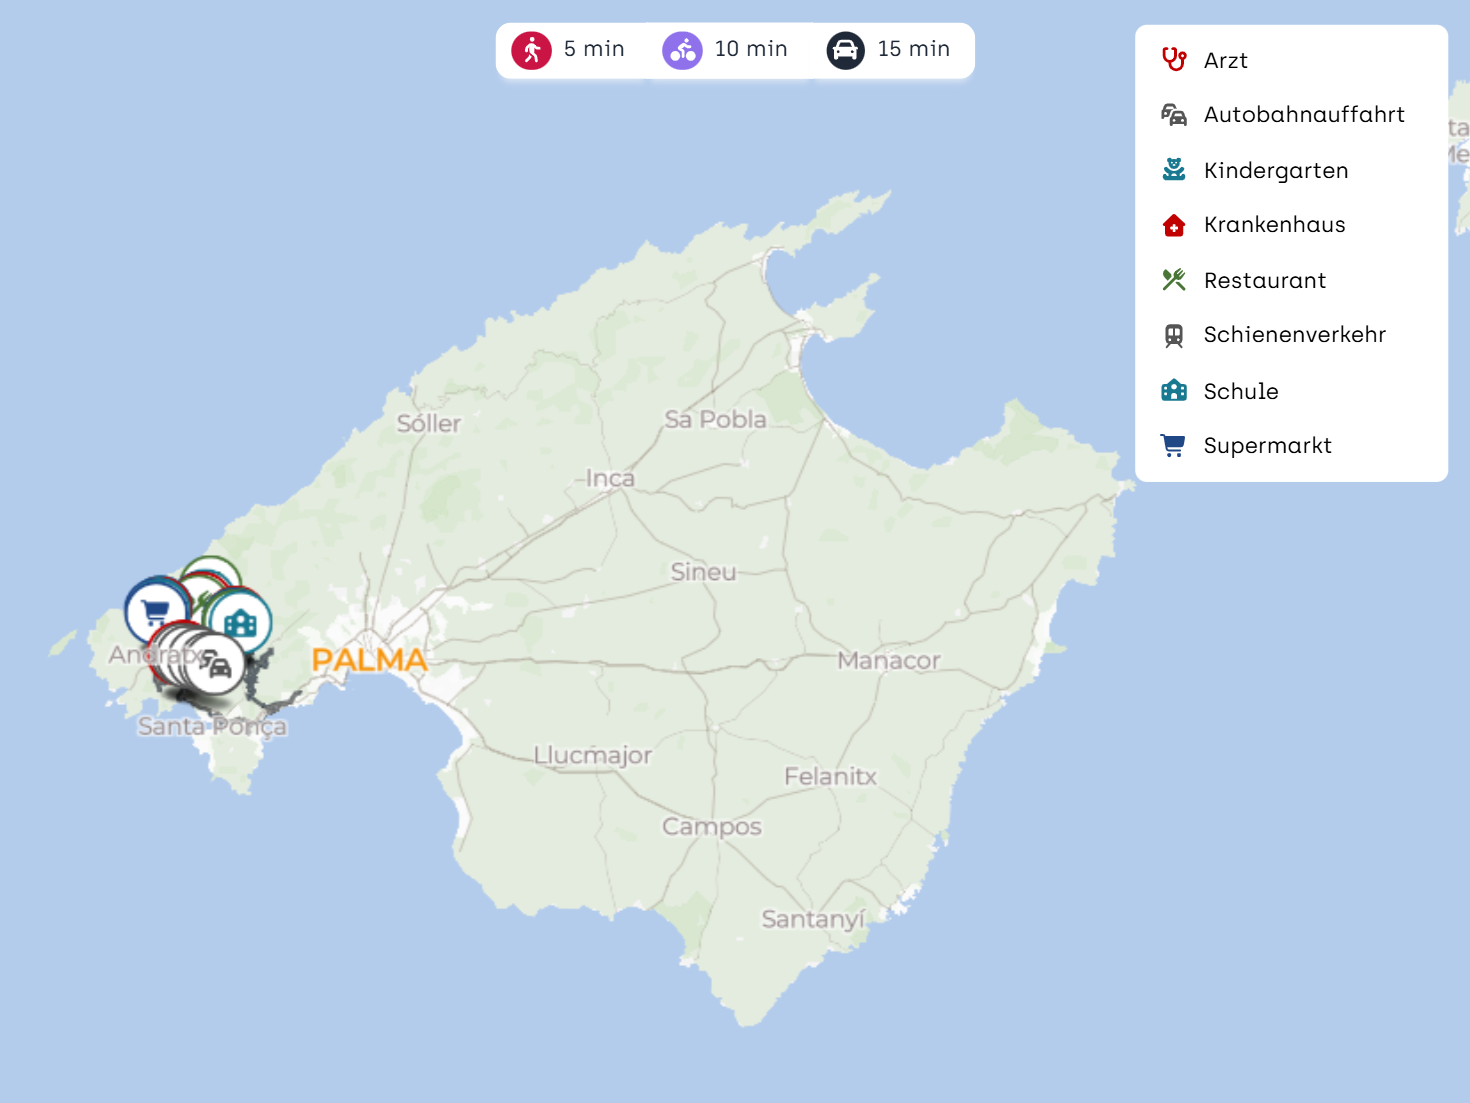The image size is (1470, 1103).
Task: Click the Restaurant fork and knife icon
Action: (1174, 280)
